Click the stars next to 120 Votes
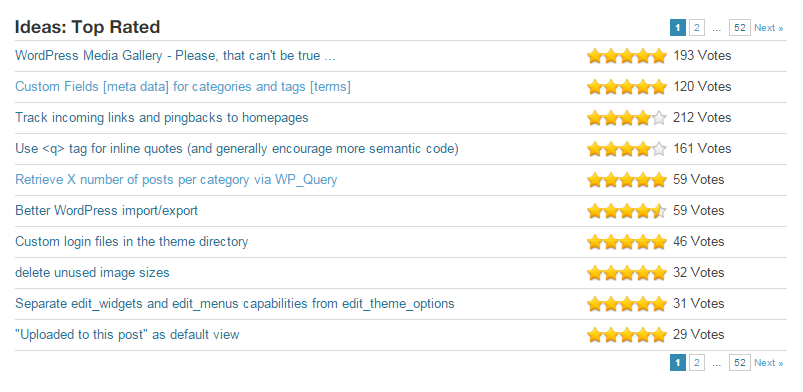The width and height of the screenshot is (803, 392). click(x=627, y=87)
